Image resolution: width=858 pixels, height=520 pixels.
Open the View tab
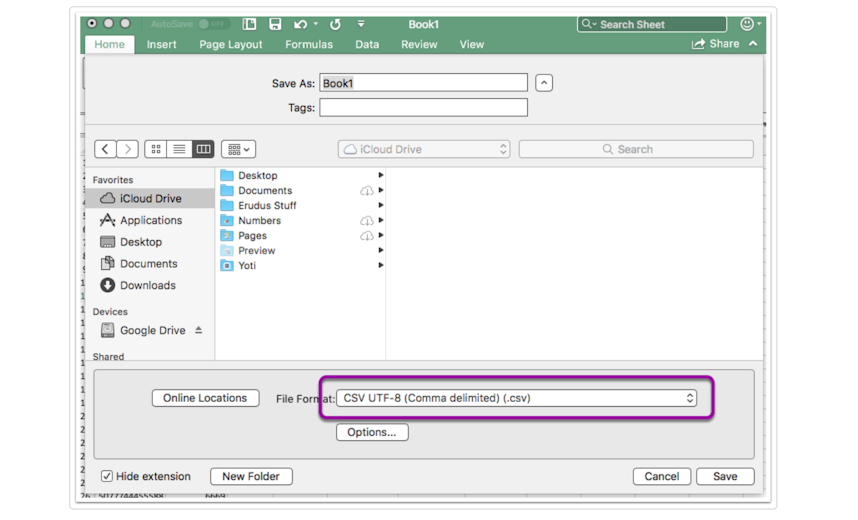(x=472, y=44)
